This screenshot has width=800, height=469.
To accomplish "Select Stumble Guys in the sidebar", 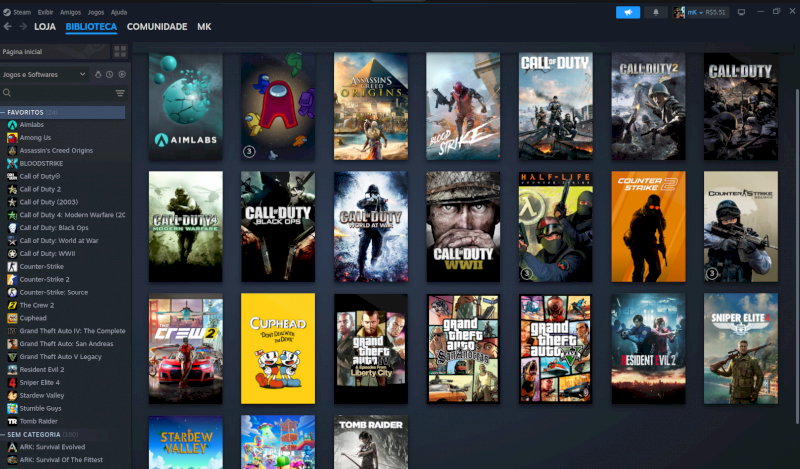I will pyautogui.click(x=40, y=408).
